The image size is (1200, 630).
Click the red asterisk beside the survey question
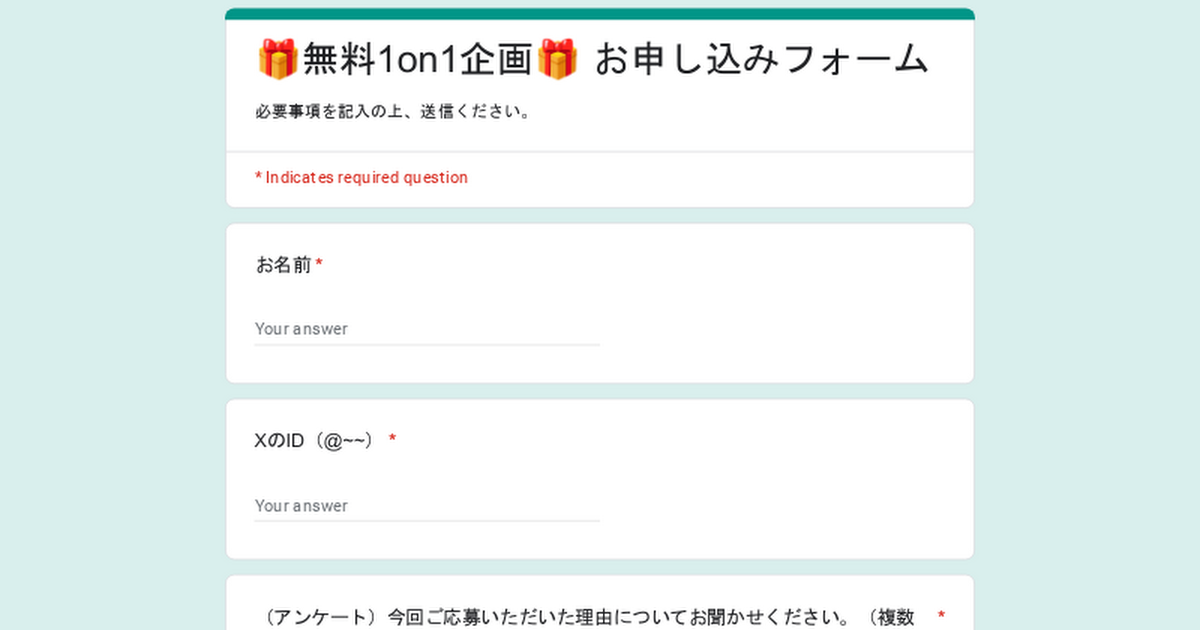[x=941, y=616]
